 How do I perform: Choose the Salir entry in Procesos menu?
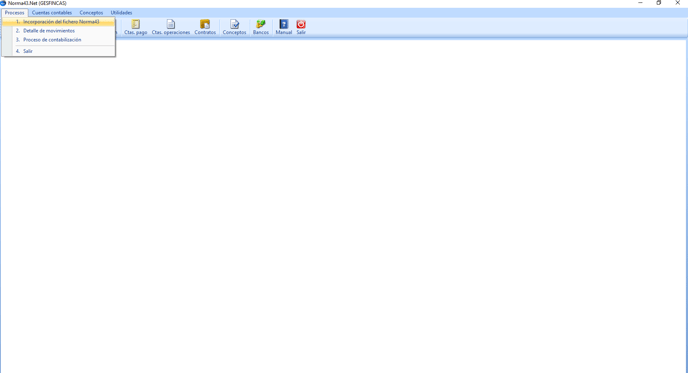coord(59,51)
